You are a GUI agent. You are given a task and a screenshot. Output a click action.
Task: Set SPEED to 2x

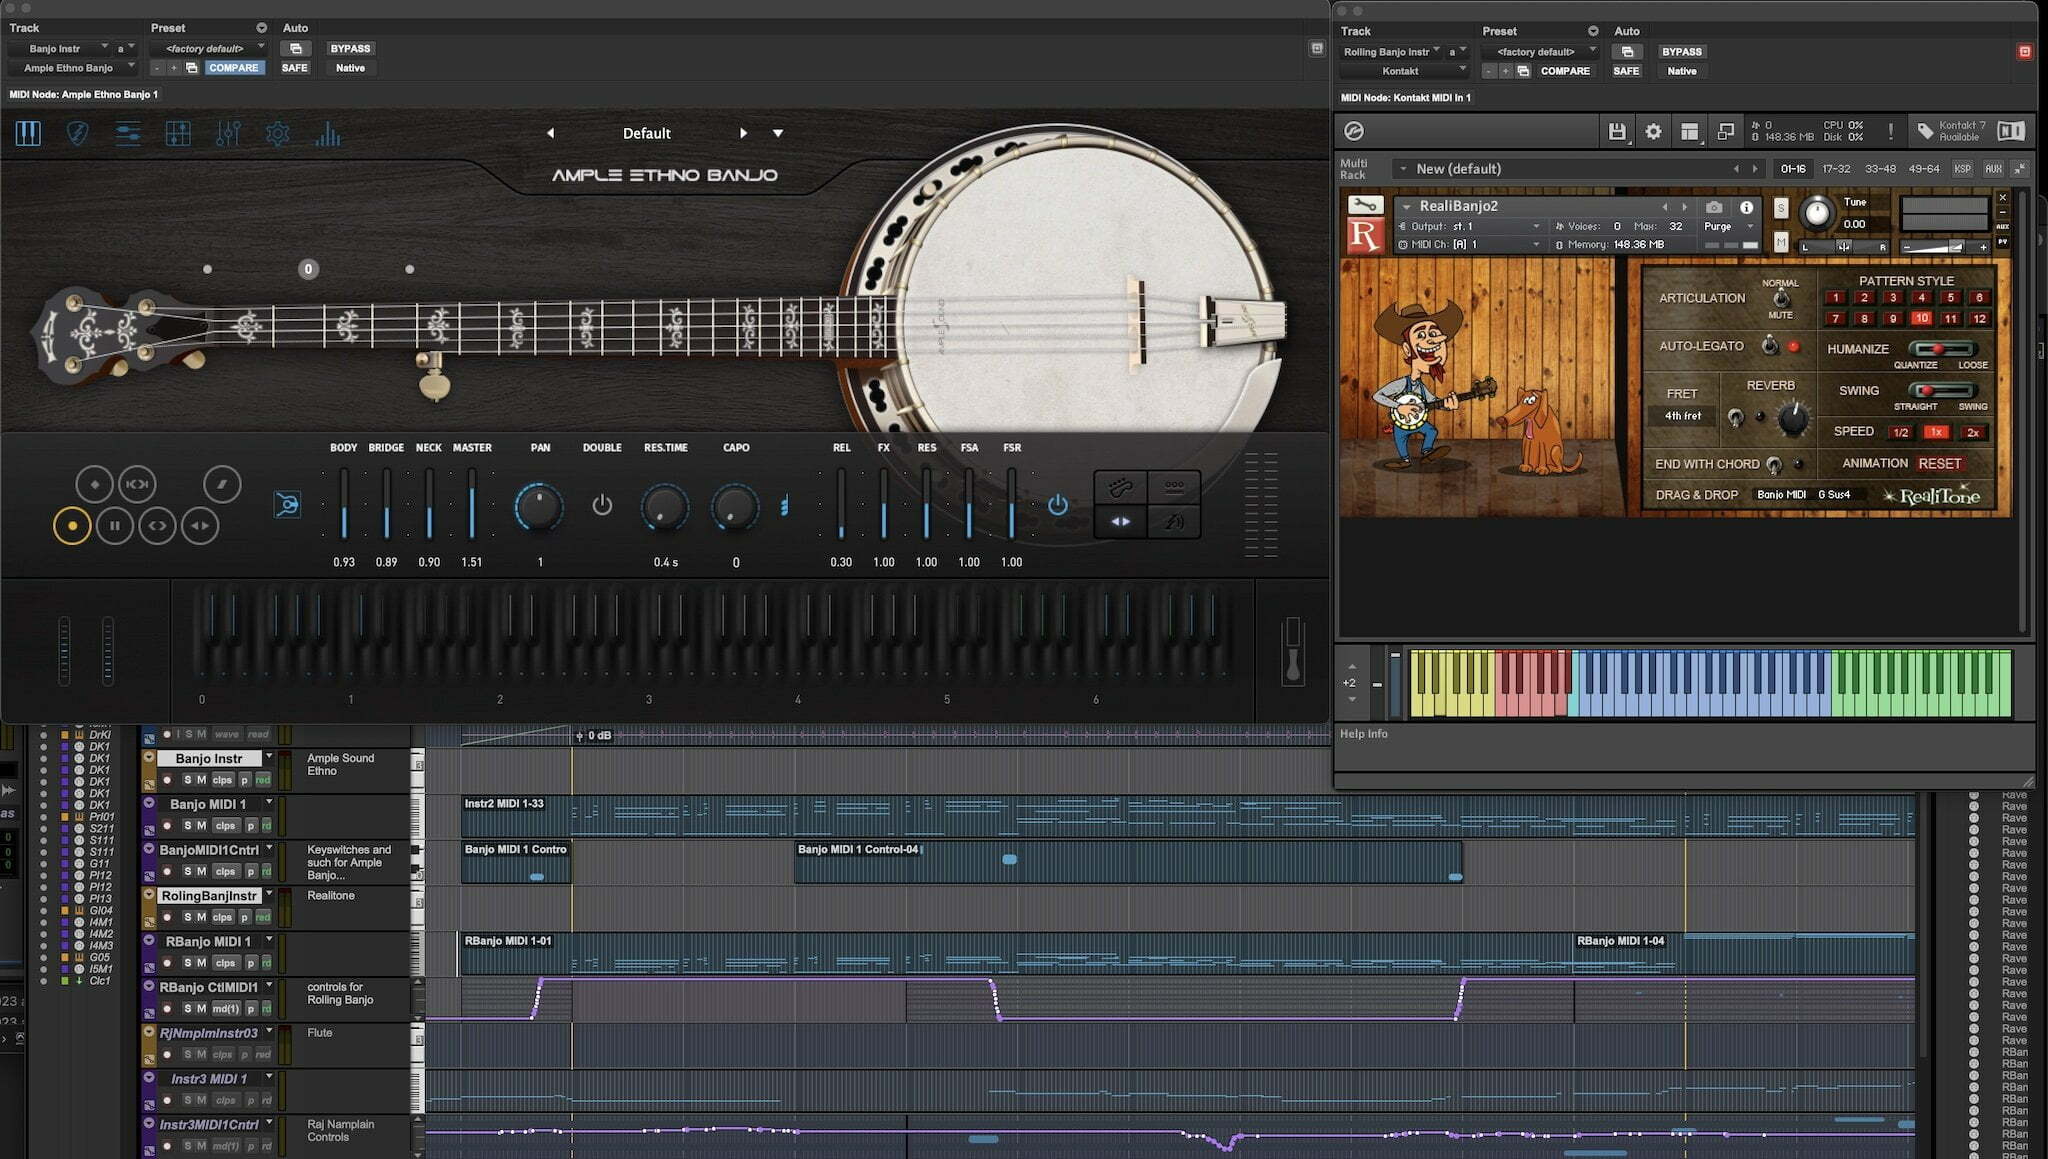1972,433
